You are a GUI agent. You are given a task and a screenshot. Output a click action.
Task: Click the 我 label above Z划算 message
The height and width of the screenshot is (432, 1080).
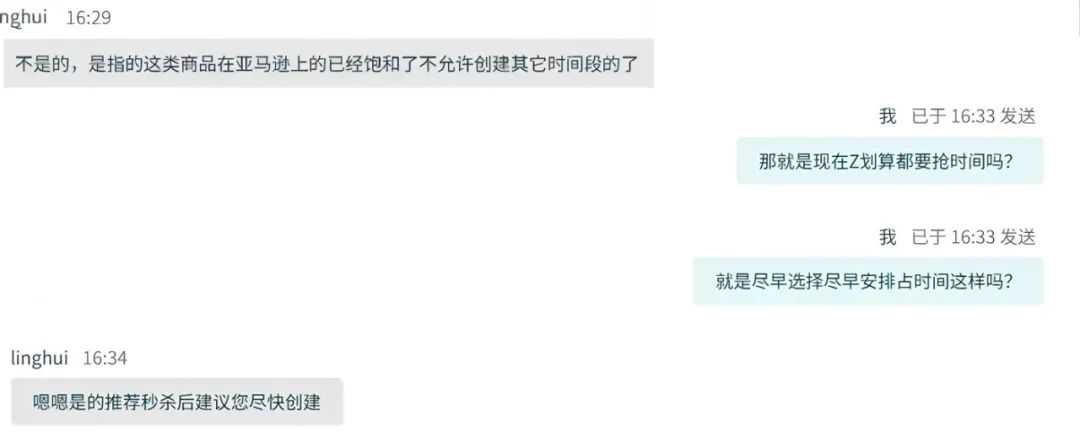[x=887, y=116]
